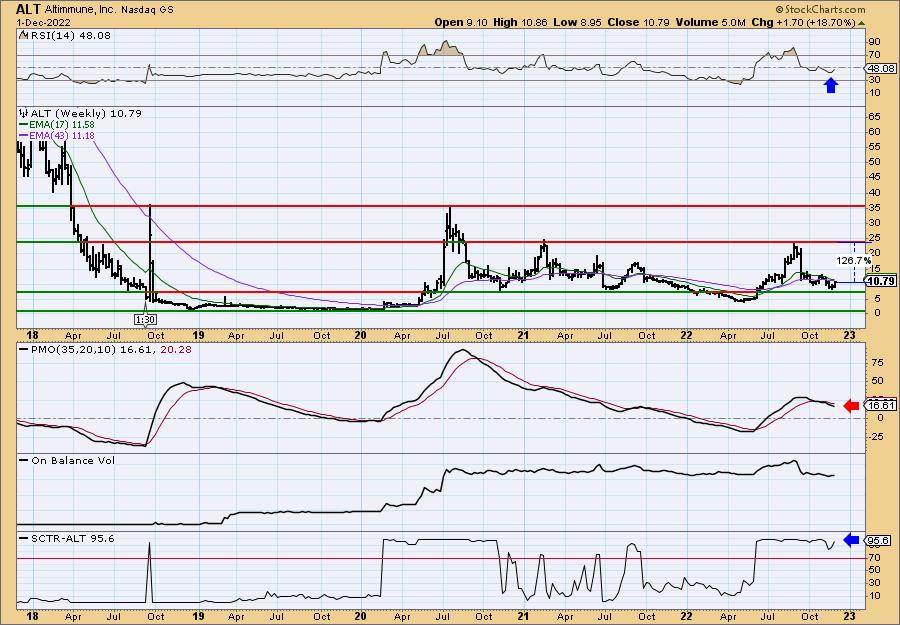This screenshot has width=900, height=625.
Task: Click the ALT (Weekly) 10.79 legend label
Action: 86,113
